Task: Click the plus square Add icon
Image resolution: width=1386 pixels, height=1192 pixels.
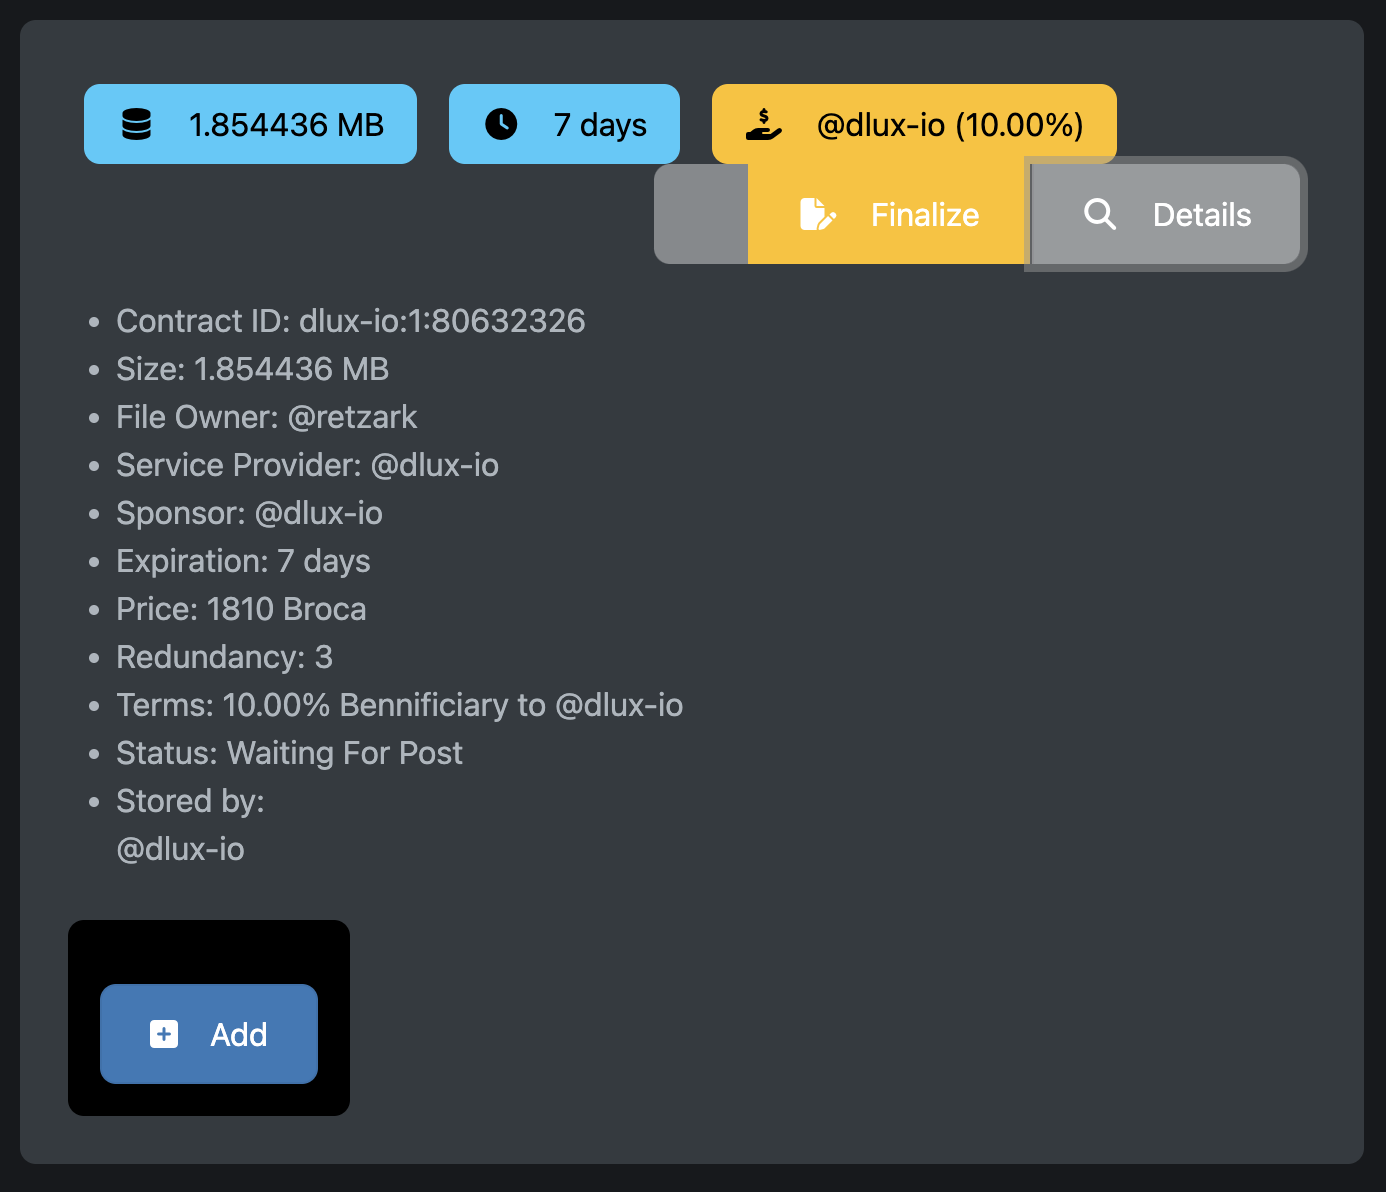Action: [164, 1034]
